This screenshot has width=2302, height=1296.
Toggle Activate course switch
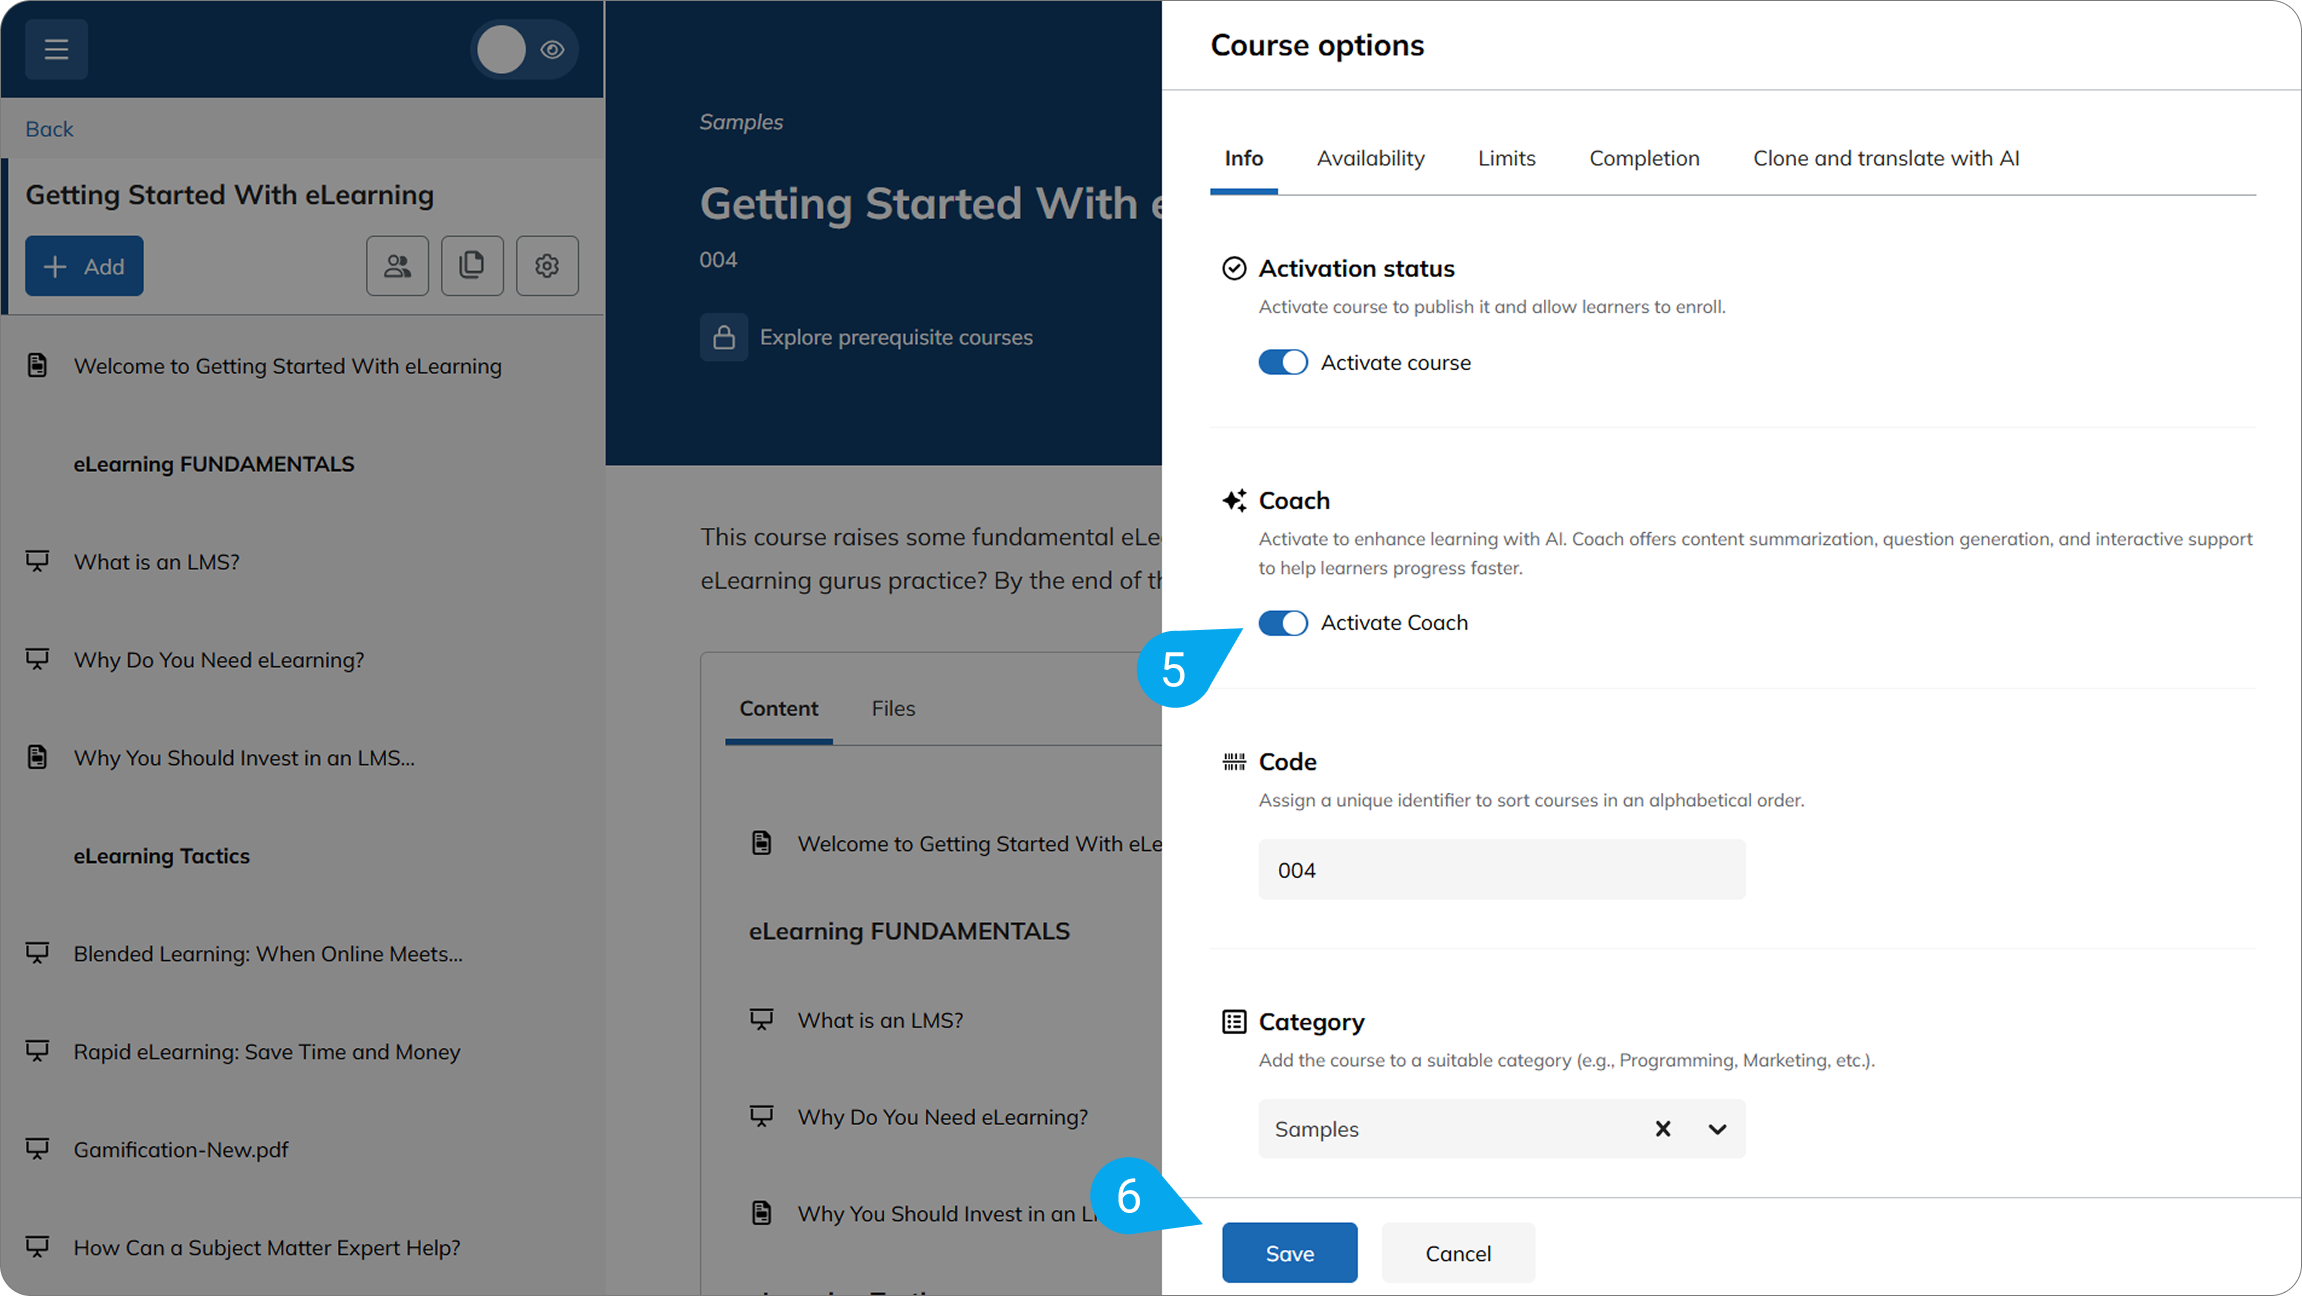pyautogui.click(x=1283, y=362)
